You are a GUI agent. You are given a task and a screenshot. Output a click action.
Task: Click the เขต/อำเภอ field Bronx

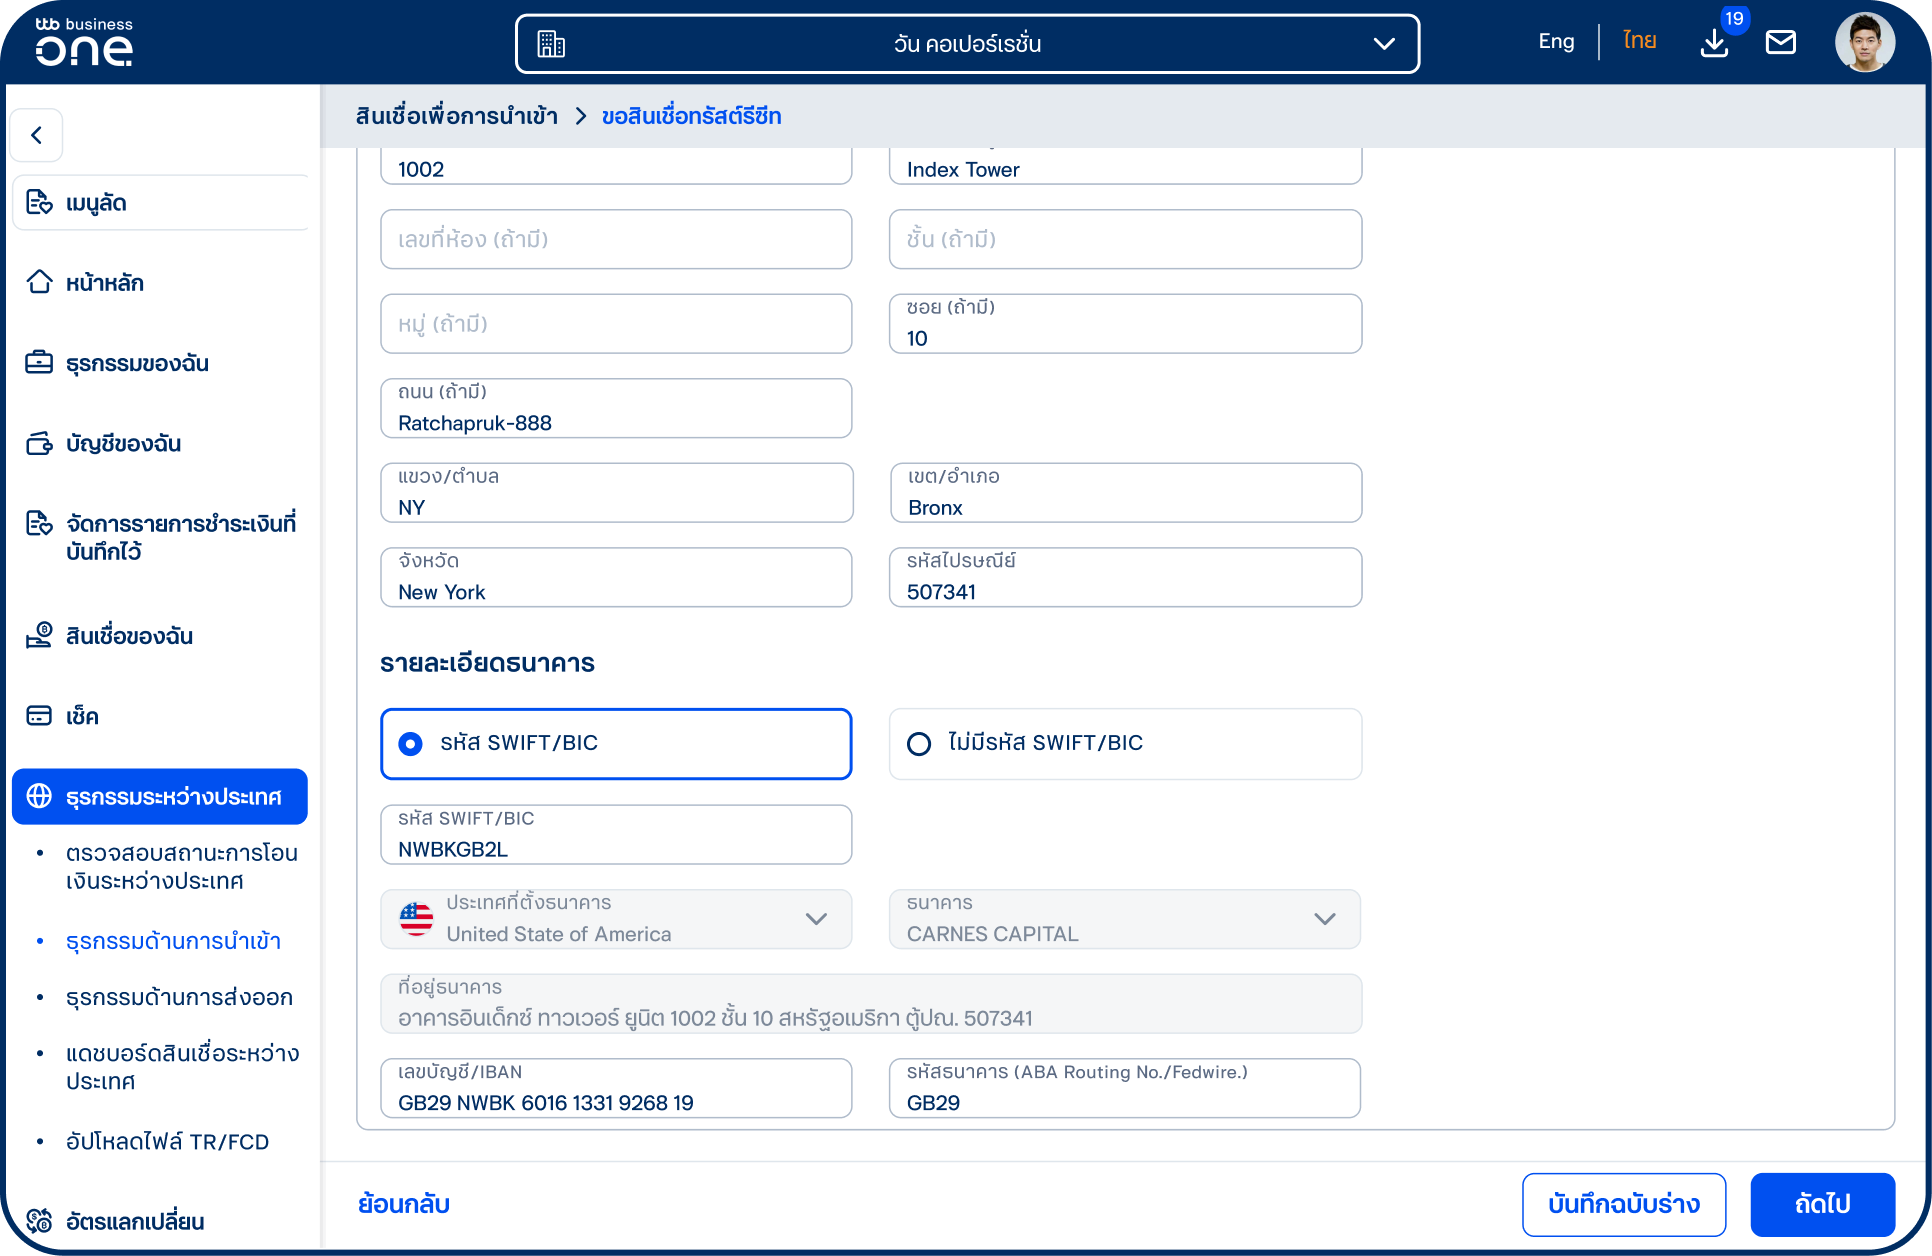coord(1125,493)
